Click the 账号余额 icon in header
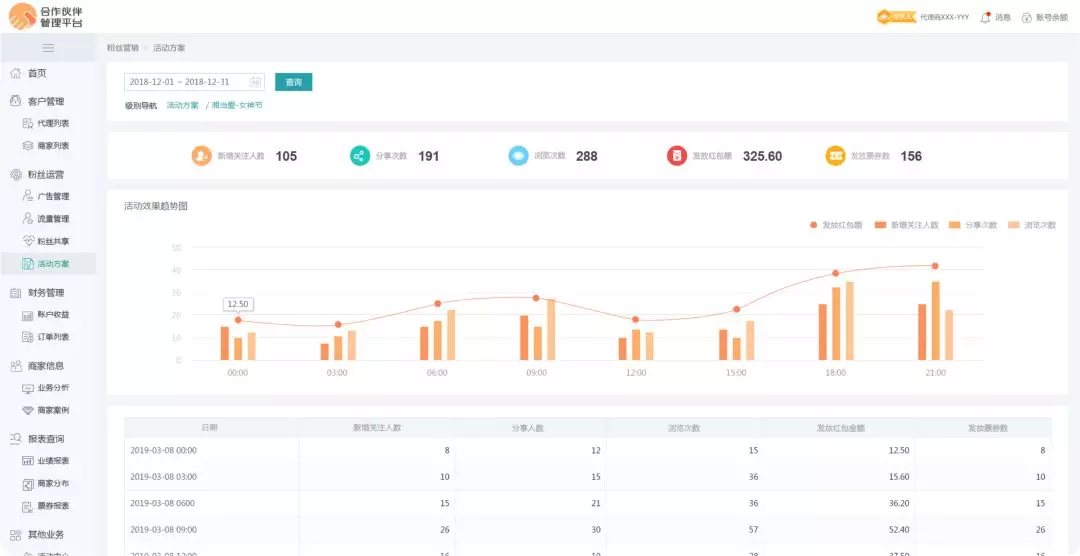 click(x=1026, y=17)
